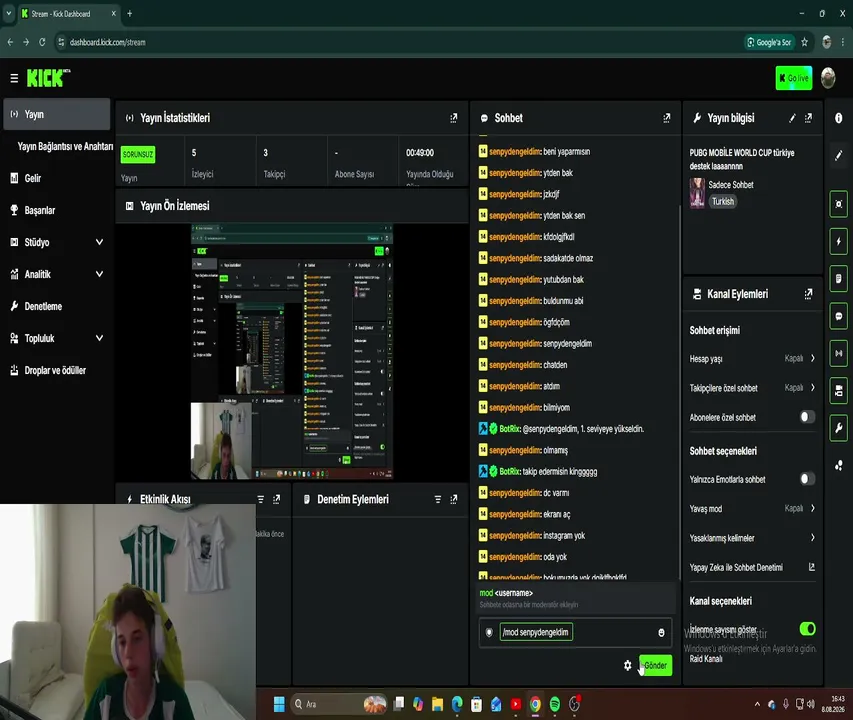Open OBS Studio from the taskbar
Viewport: 853px width, 720px height.
click(574, 704)
